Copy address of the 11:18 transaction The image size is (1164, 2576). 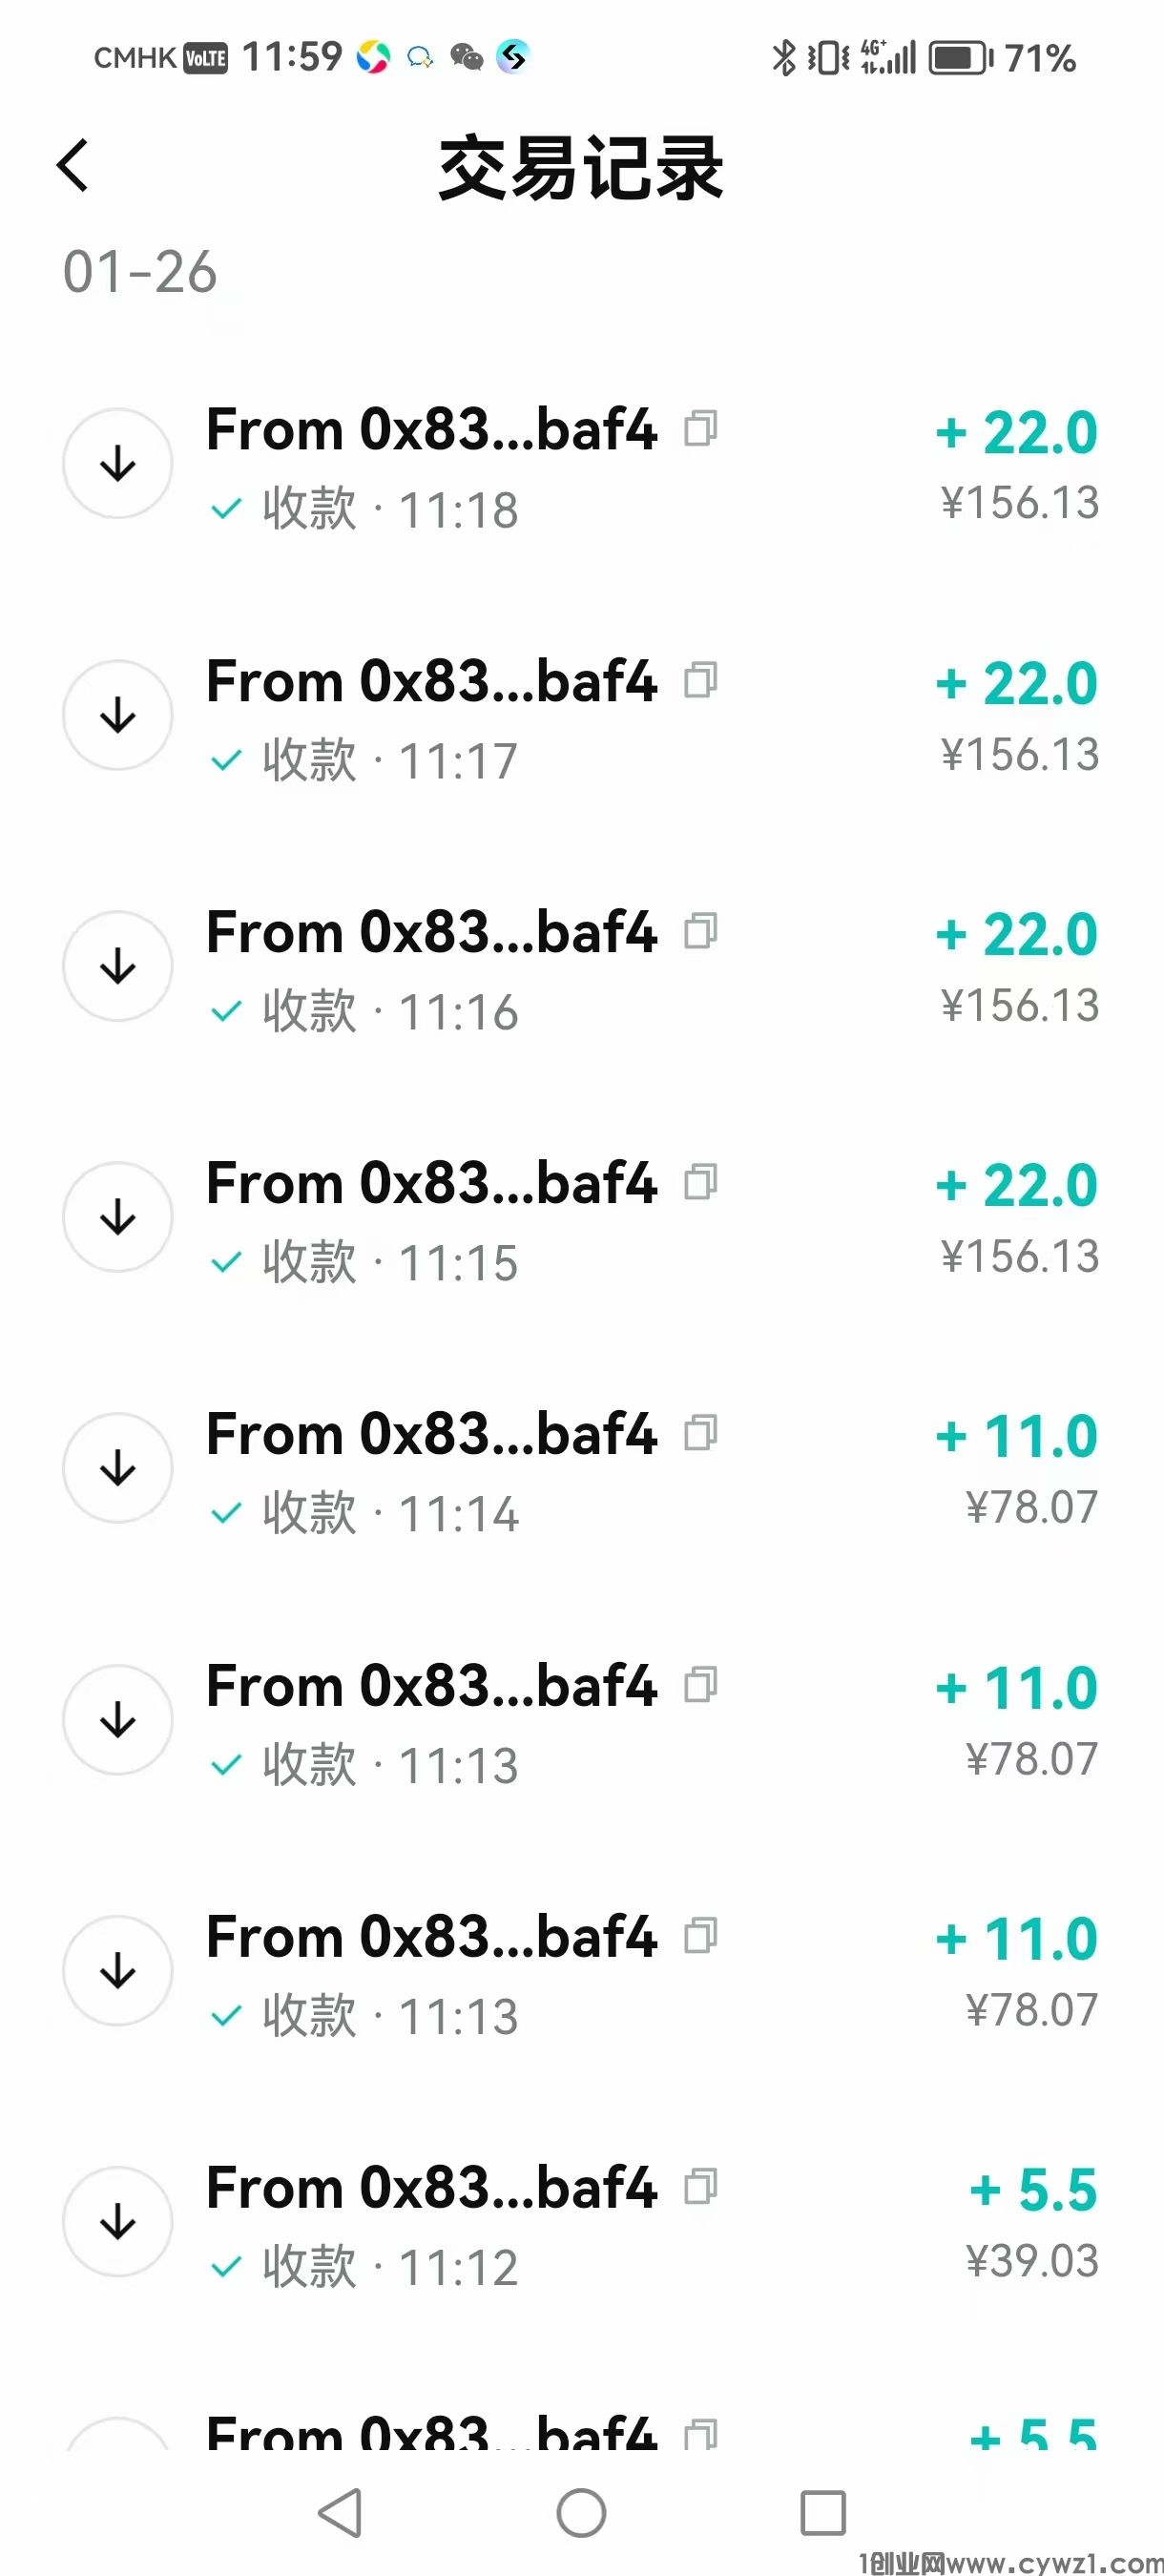pos(700,429)
